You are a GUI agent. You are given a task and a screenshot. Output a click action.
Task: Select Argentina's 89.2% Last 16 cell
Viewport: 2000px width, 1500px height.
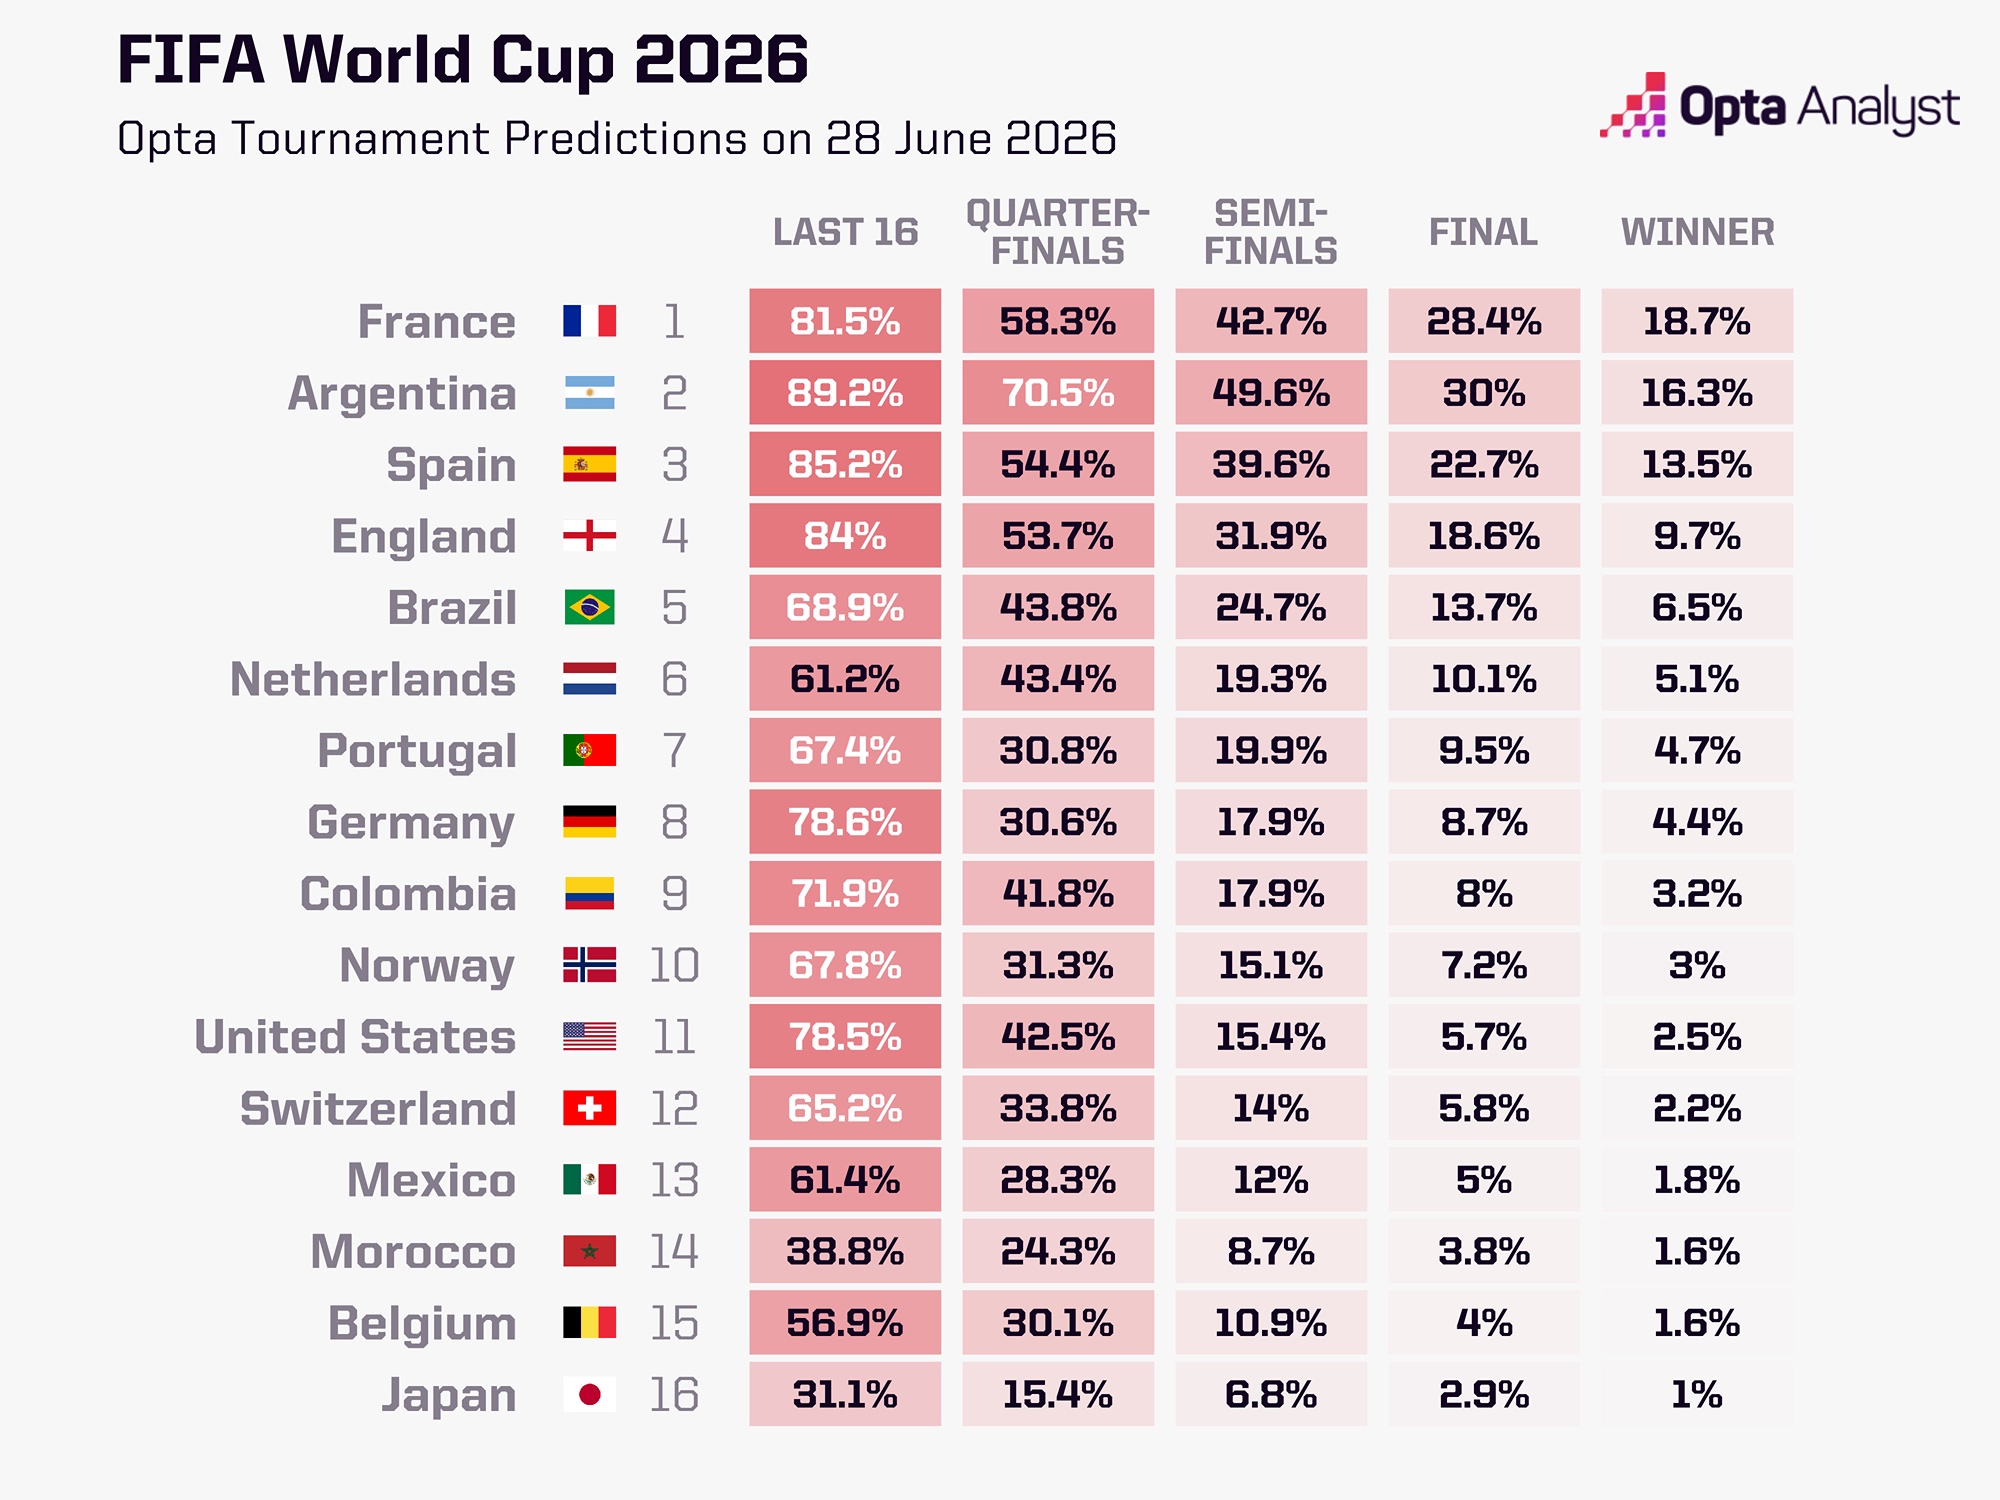tap(845, 393)
